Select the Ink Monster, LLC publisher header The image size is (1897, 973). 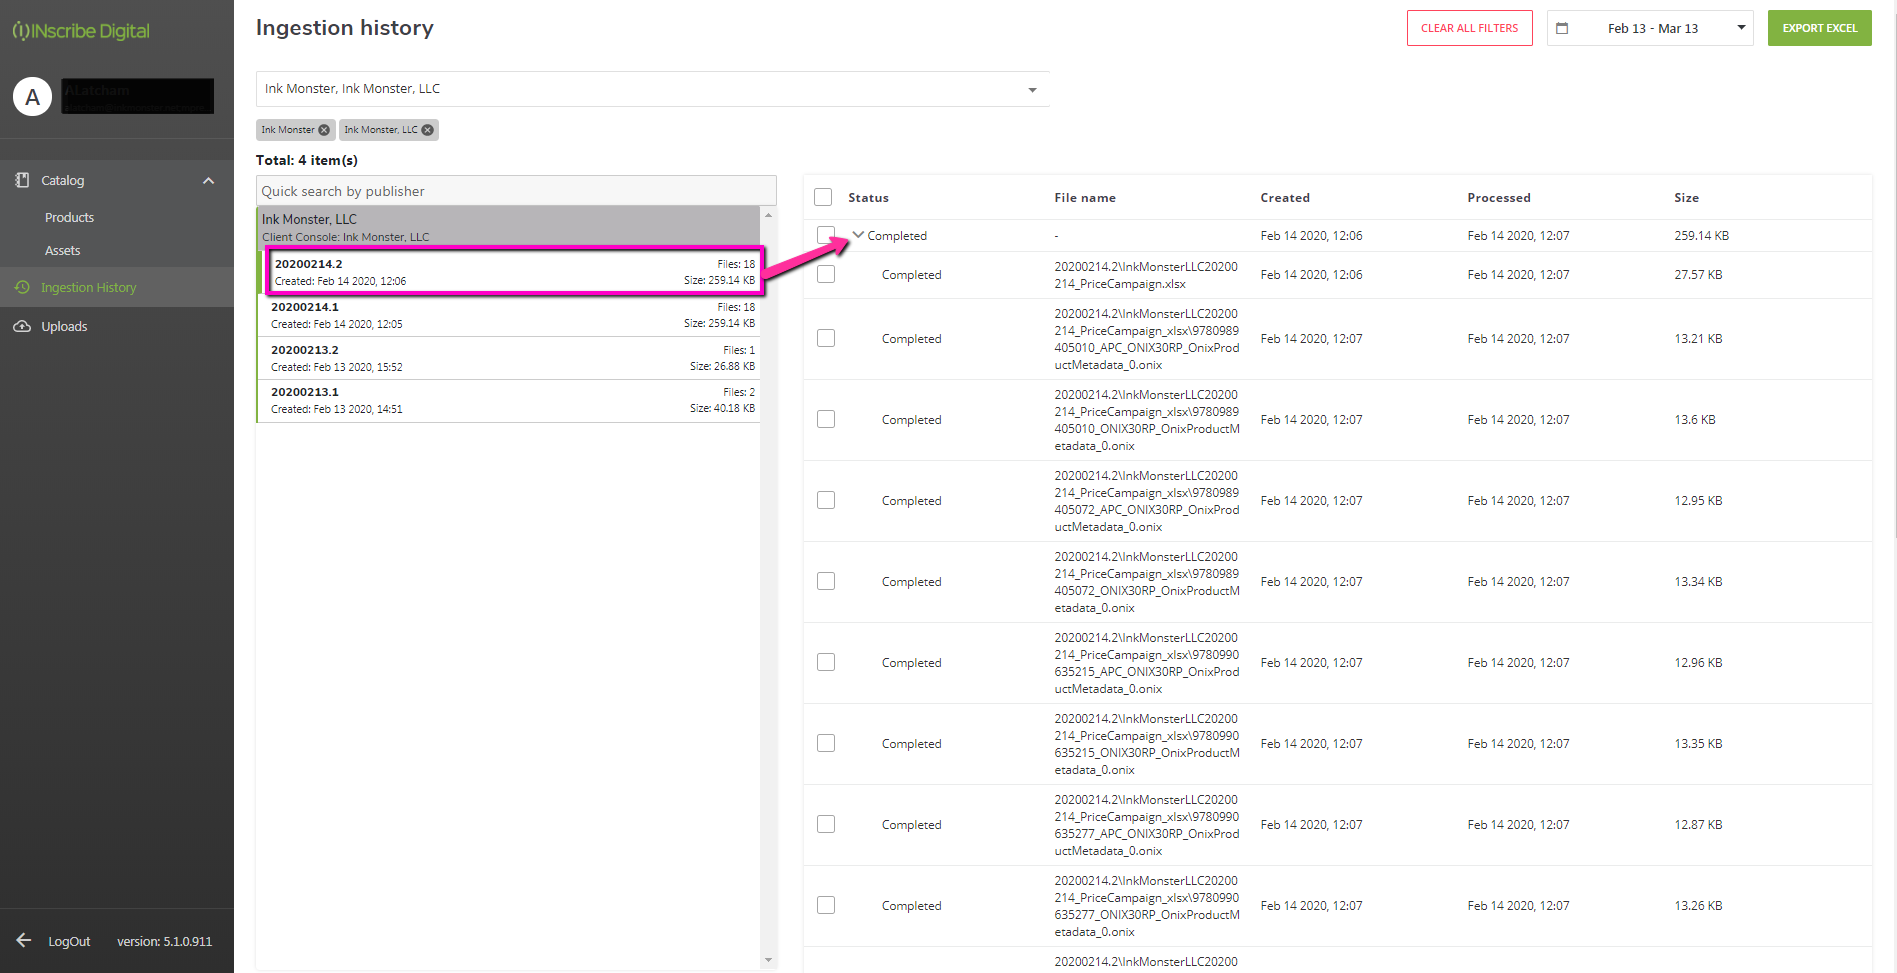coord(508,226)
